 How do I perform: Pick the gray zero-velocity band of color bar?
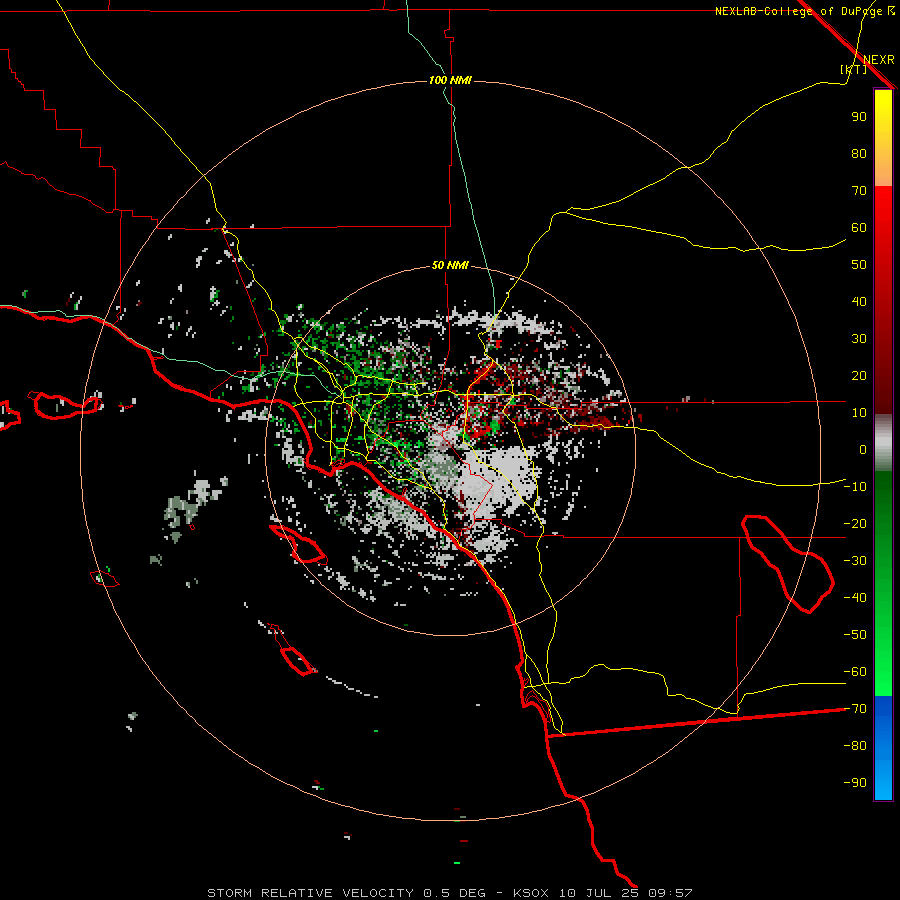point(883,443)
